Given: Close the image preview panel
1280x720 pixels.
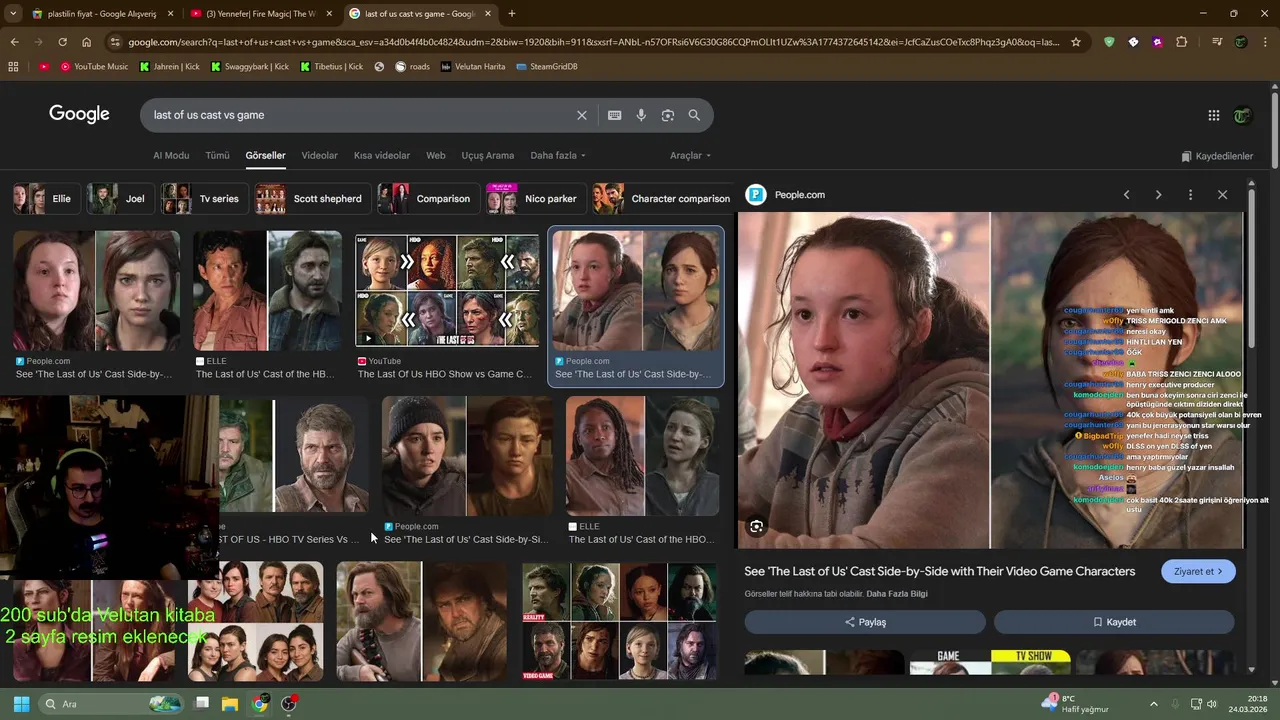Looking at the screenshot, I should coord(1222,195).
